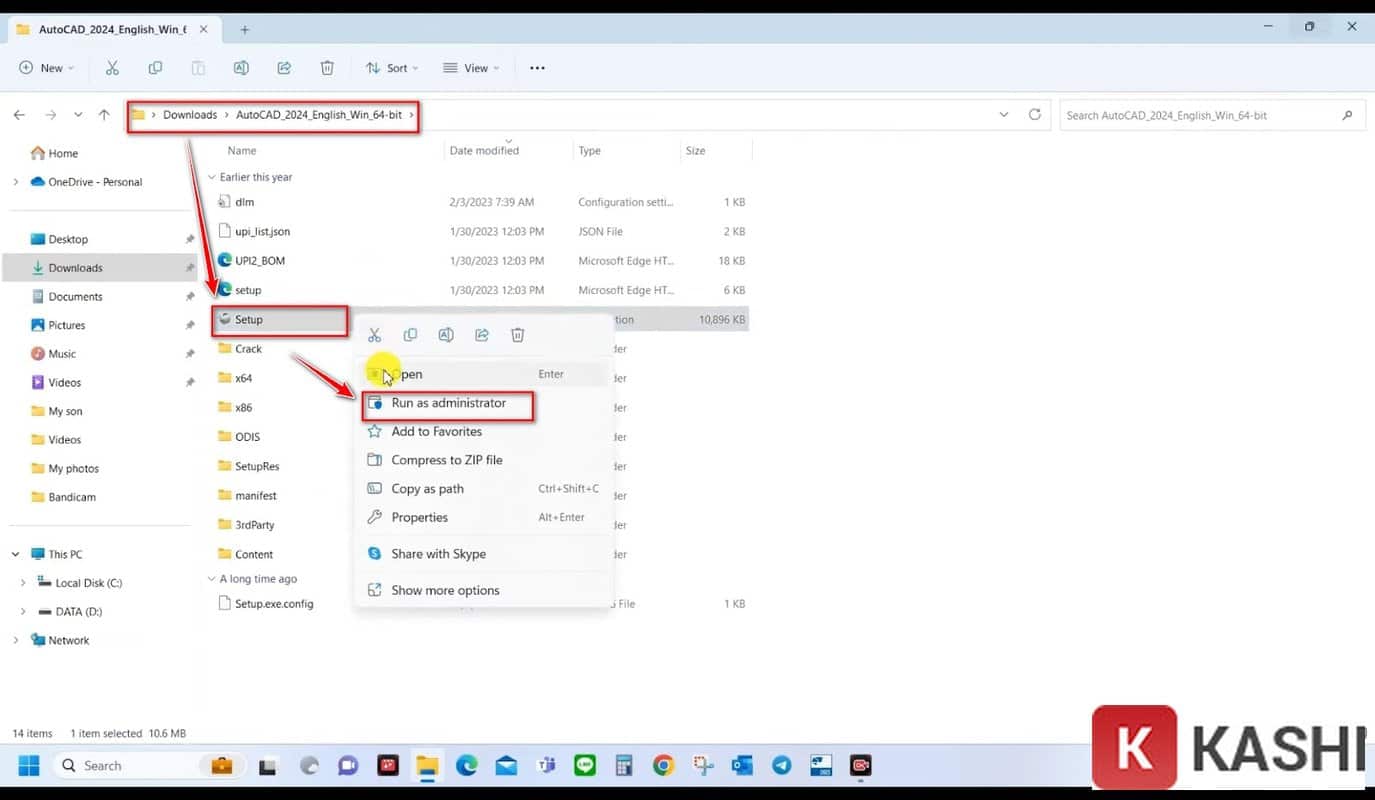Open the Crack folder

click(248, 349)
